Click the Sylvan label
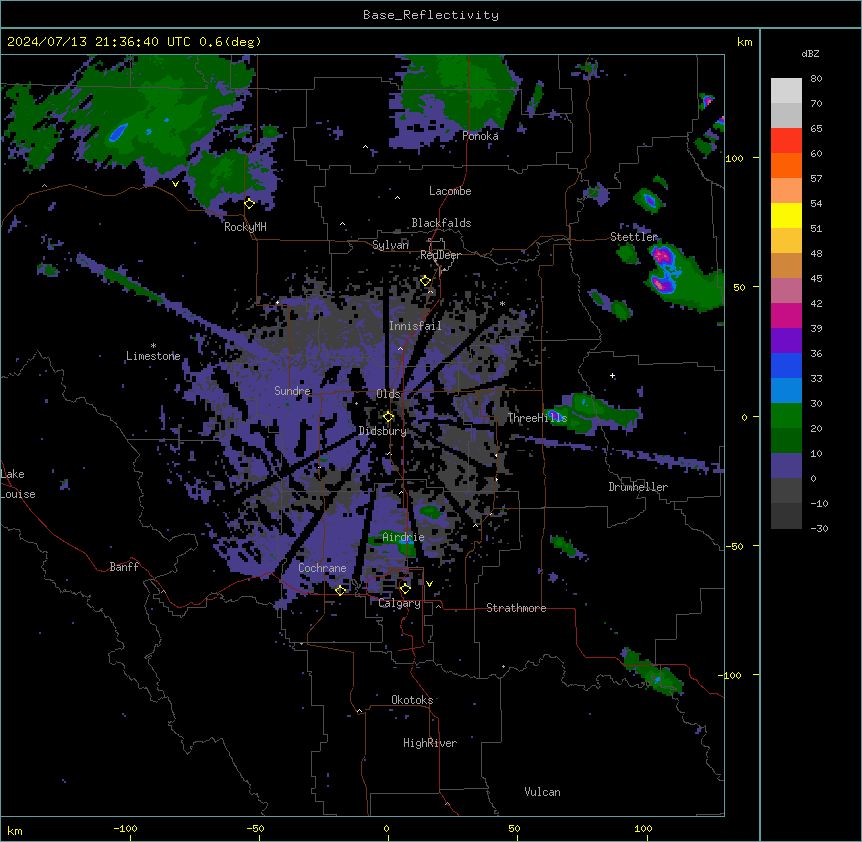Image resolution: width=862 pixels, height=842 pixels. tap(390, 245)
